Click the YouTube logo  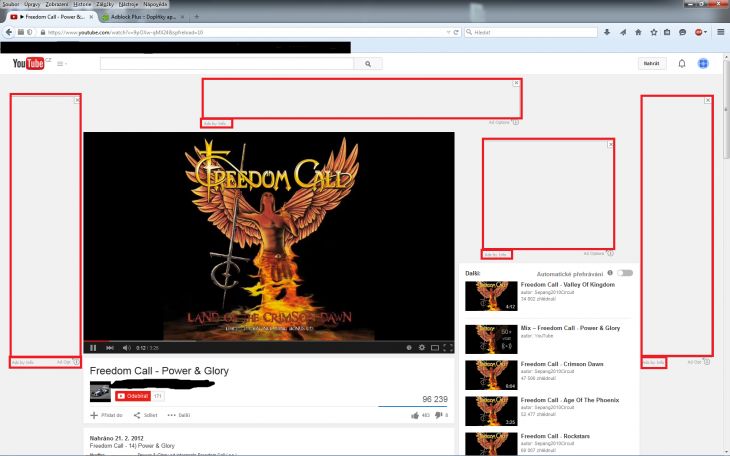pyautogui.click(x=29, y=63)
